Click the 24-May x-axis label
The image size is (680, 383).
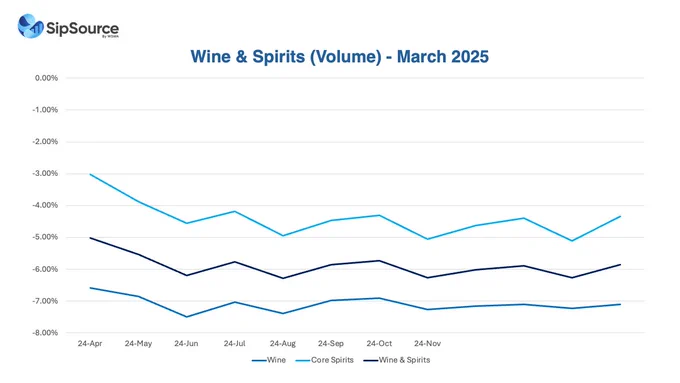[138, 344]
